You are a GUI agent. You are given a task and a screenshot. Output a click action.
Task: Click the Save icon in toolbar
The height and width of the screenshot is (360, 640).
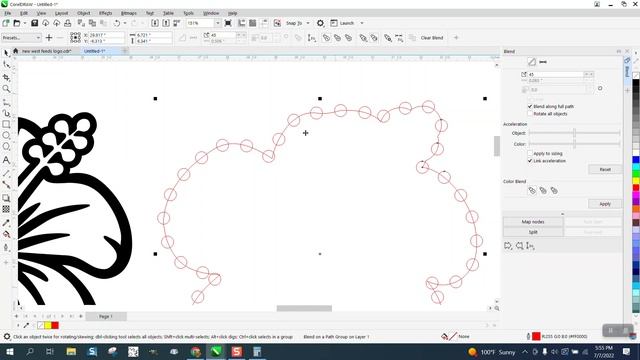(35, 23)
